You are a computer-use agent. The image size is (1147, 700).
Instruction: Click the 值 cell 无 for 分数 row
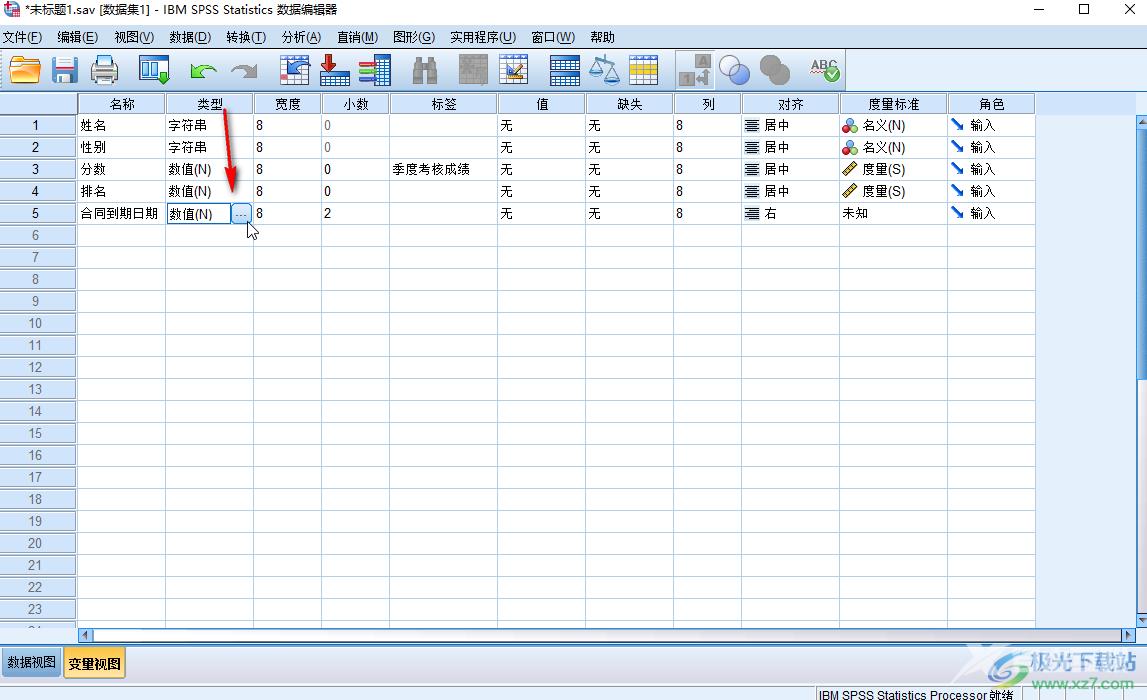click(x=541, y=169)
